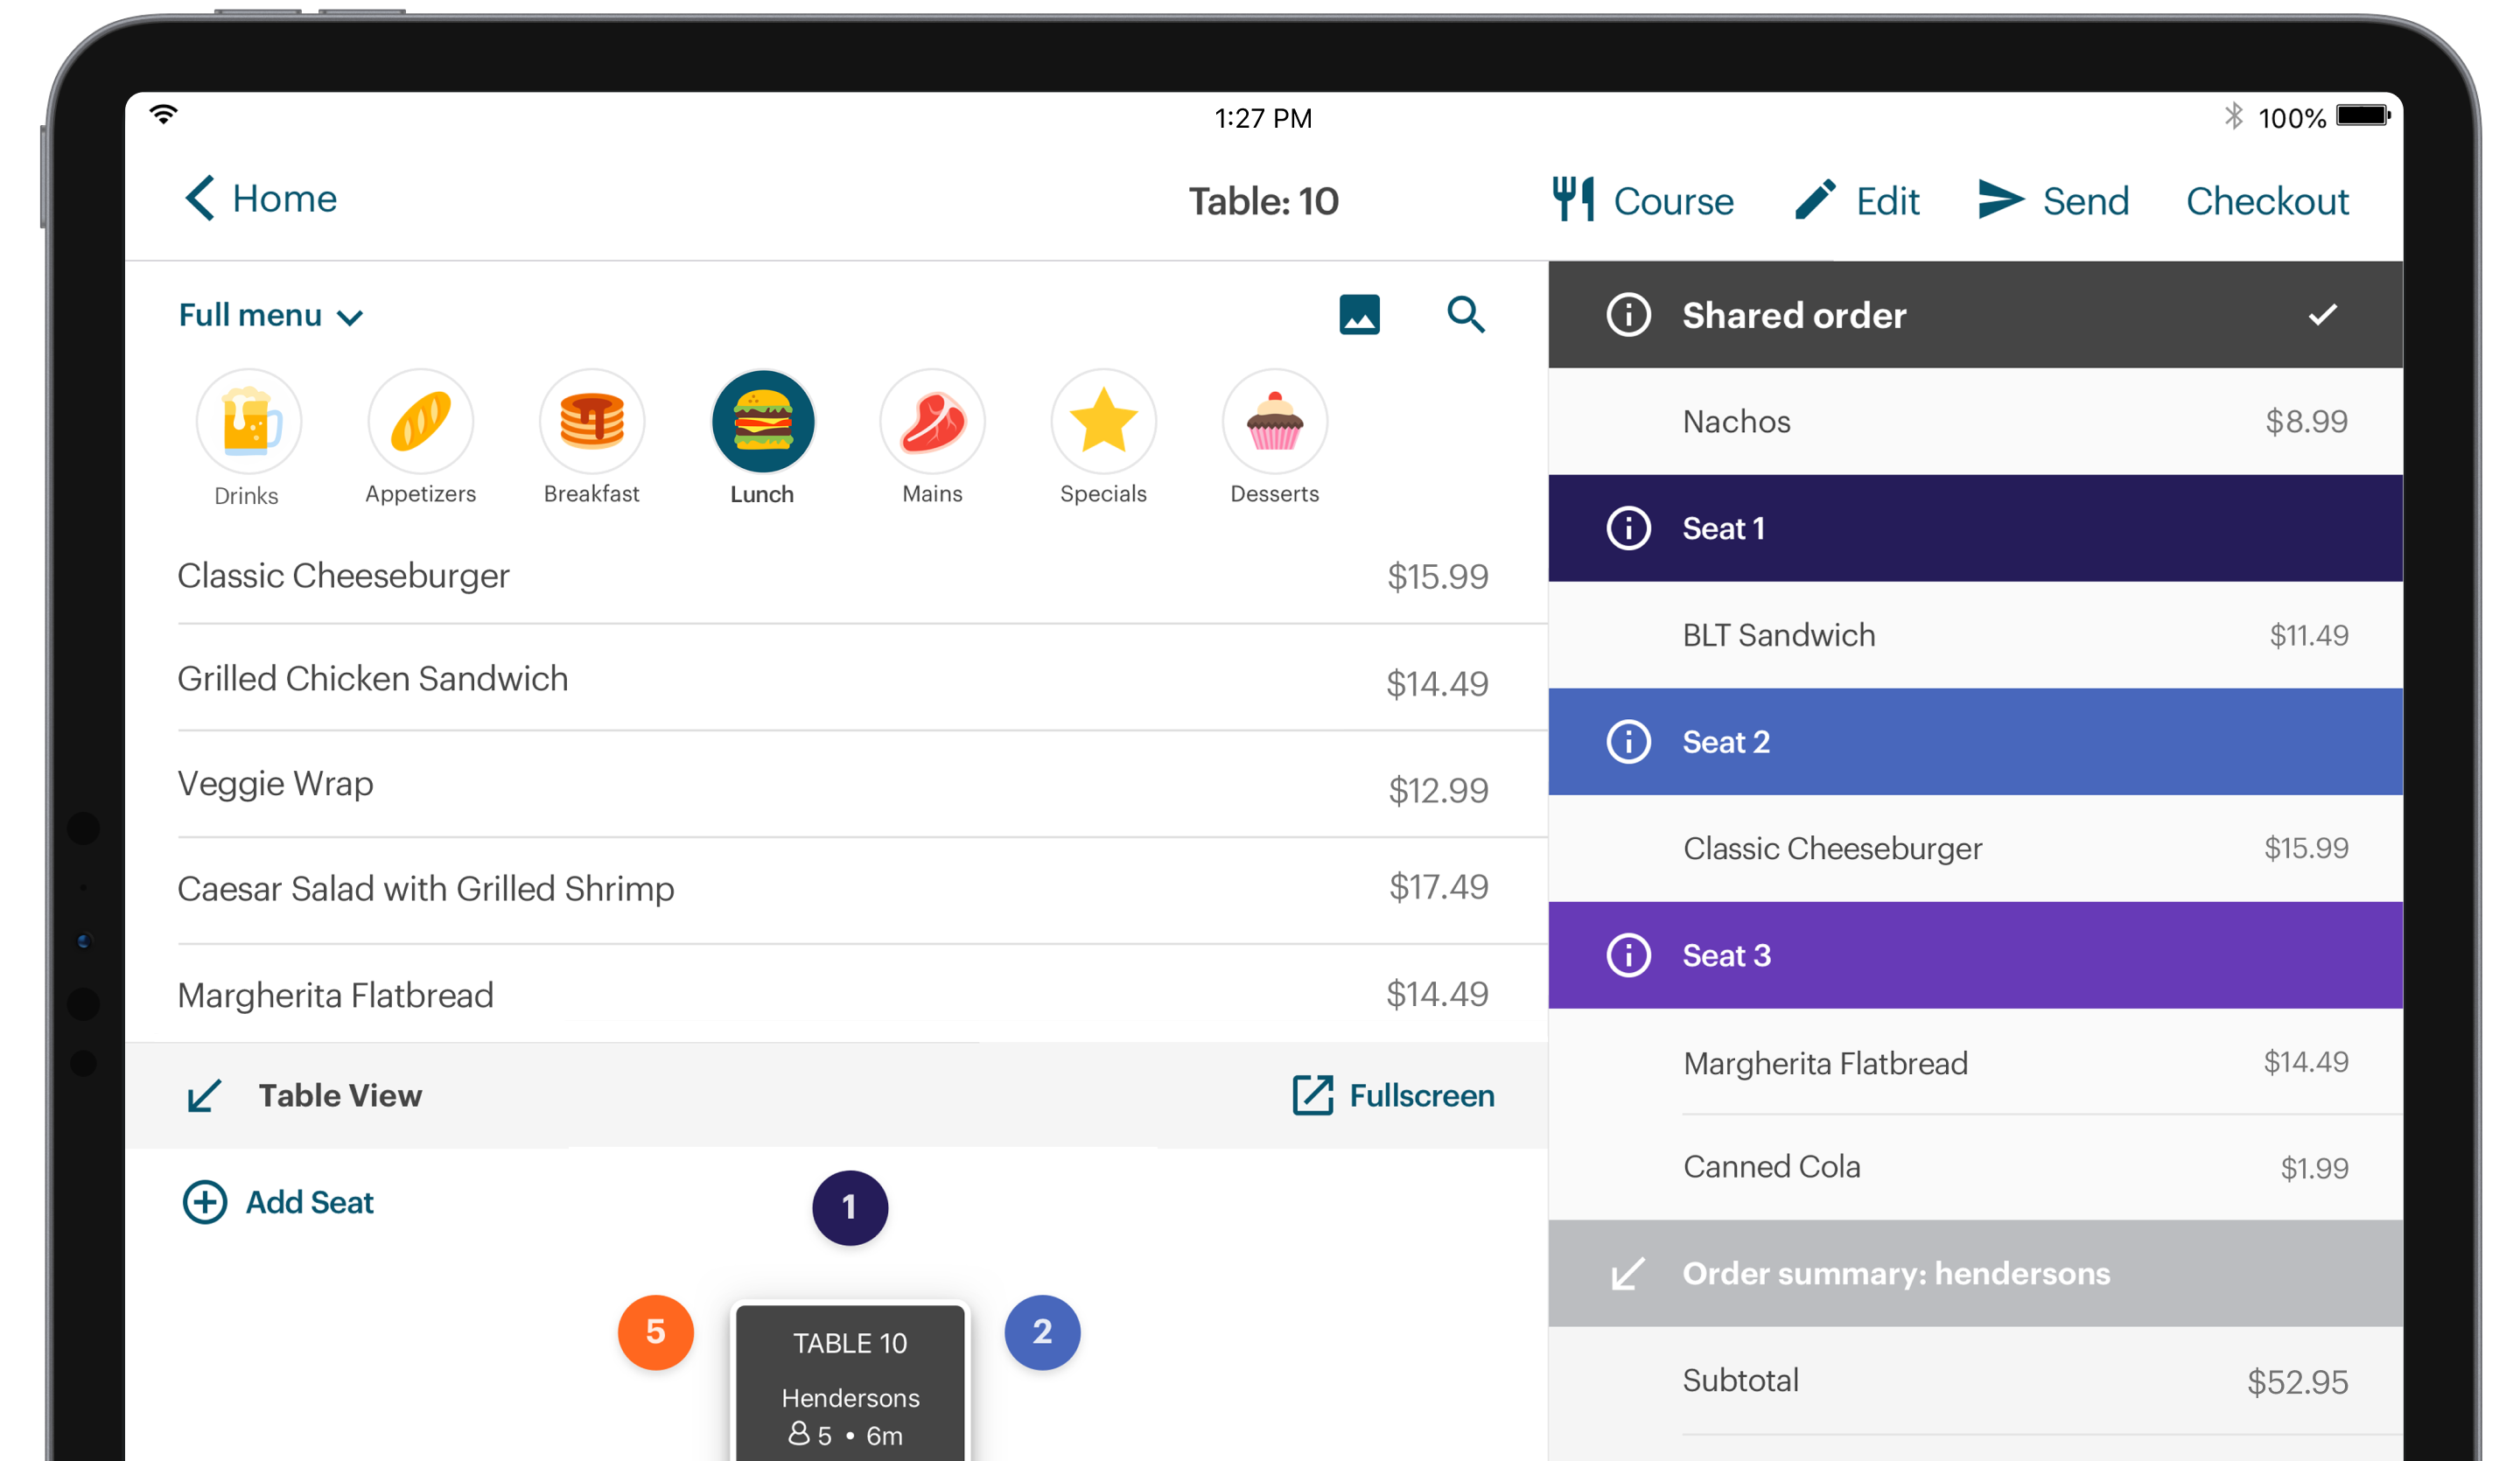
Task: Tap the Wi-Fi status icon
Action: click(x=164, y=114)
